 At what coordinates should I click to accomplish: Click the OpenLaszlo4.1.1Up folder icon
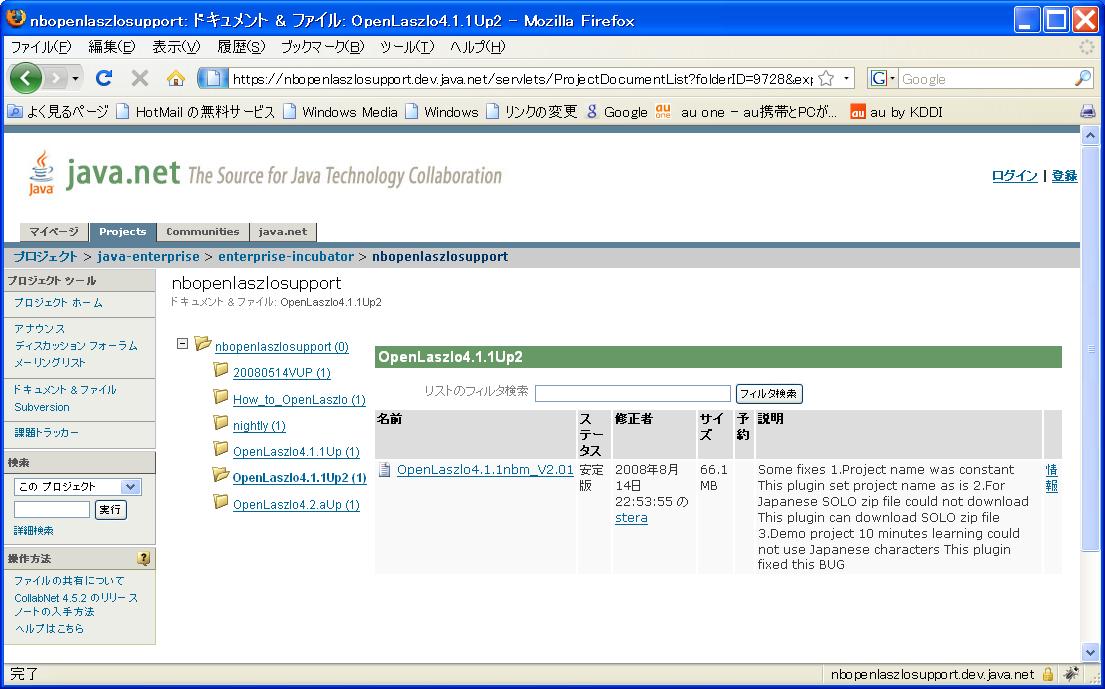pos(221,449)
